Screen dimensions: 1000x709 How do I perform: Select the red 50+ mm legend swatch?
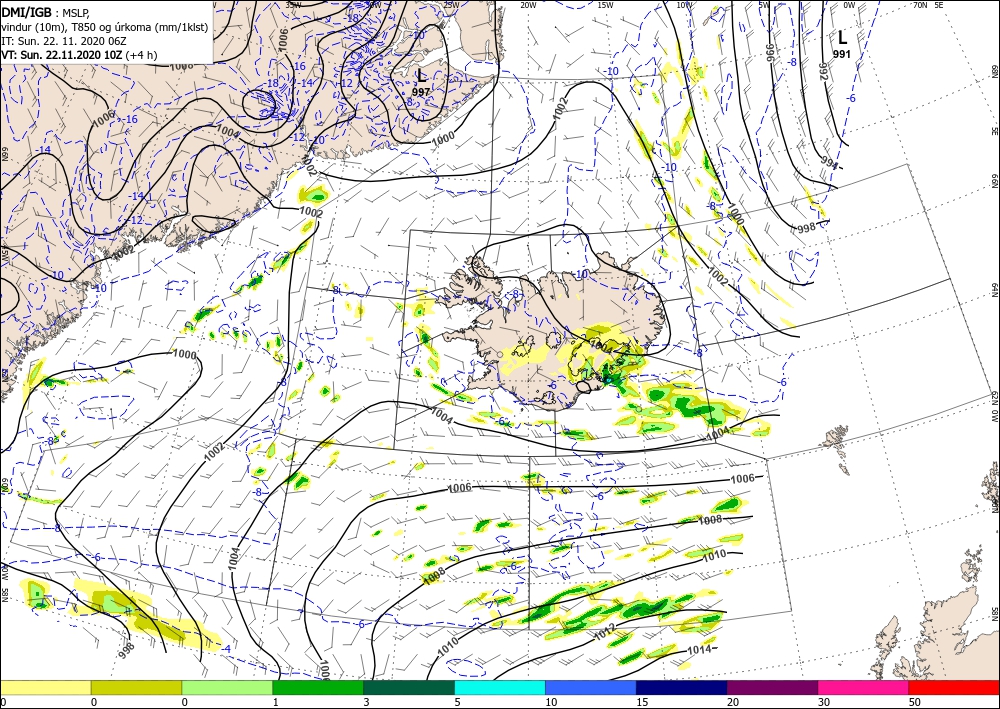click(954, 687)
